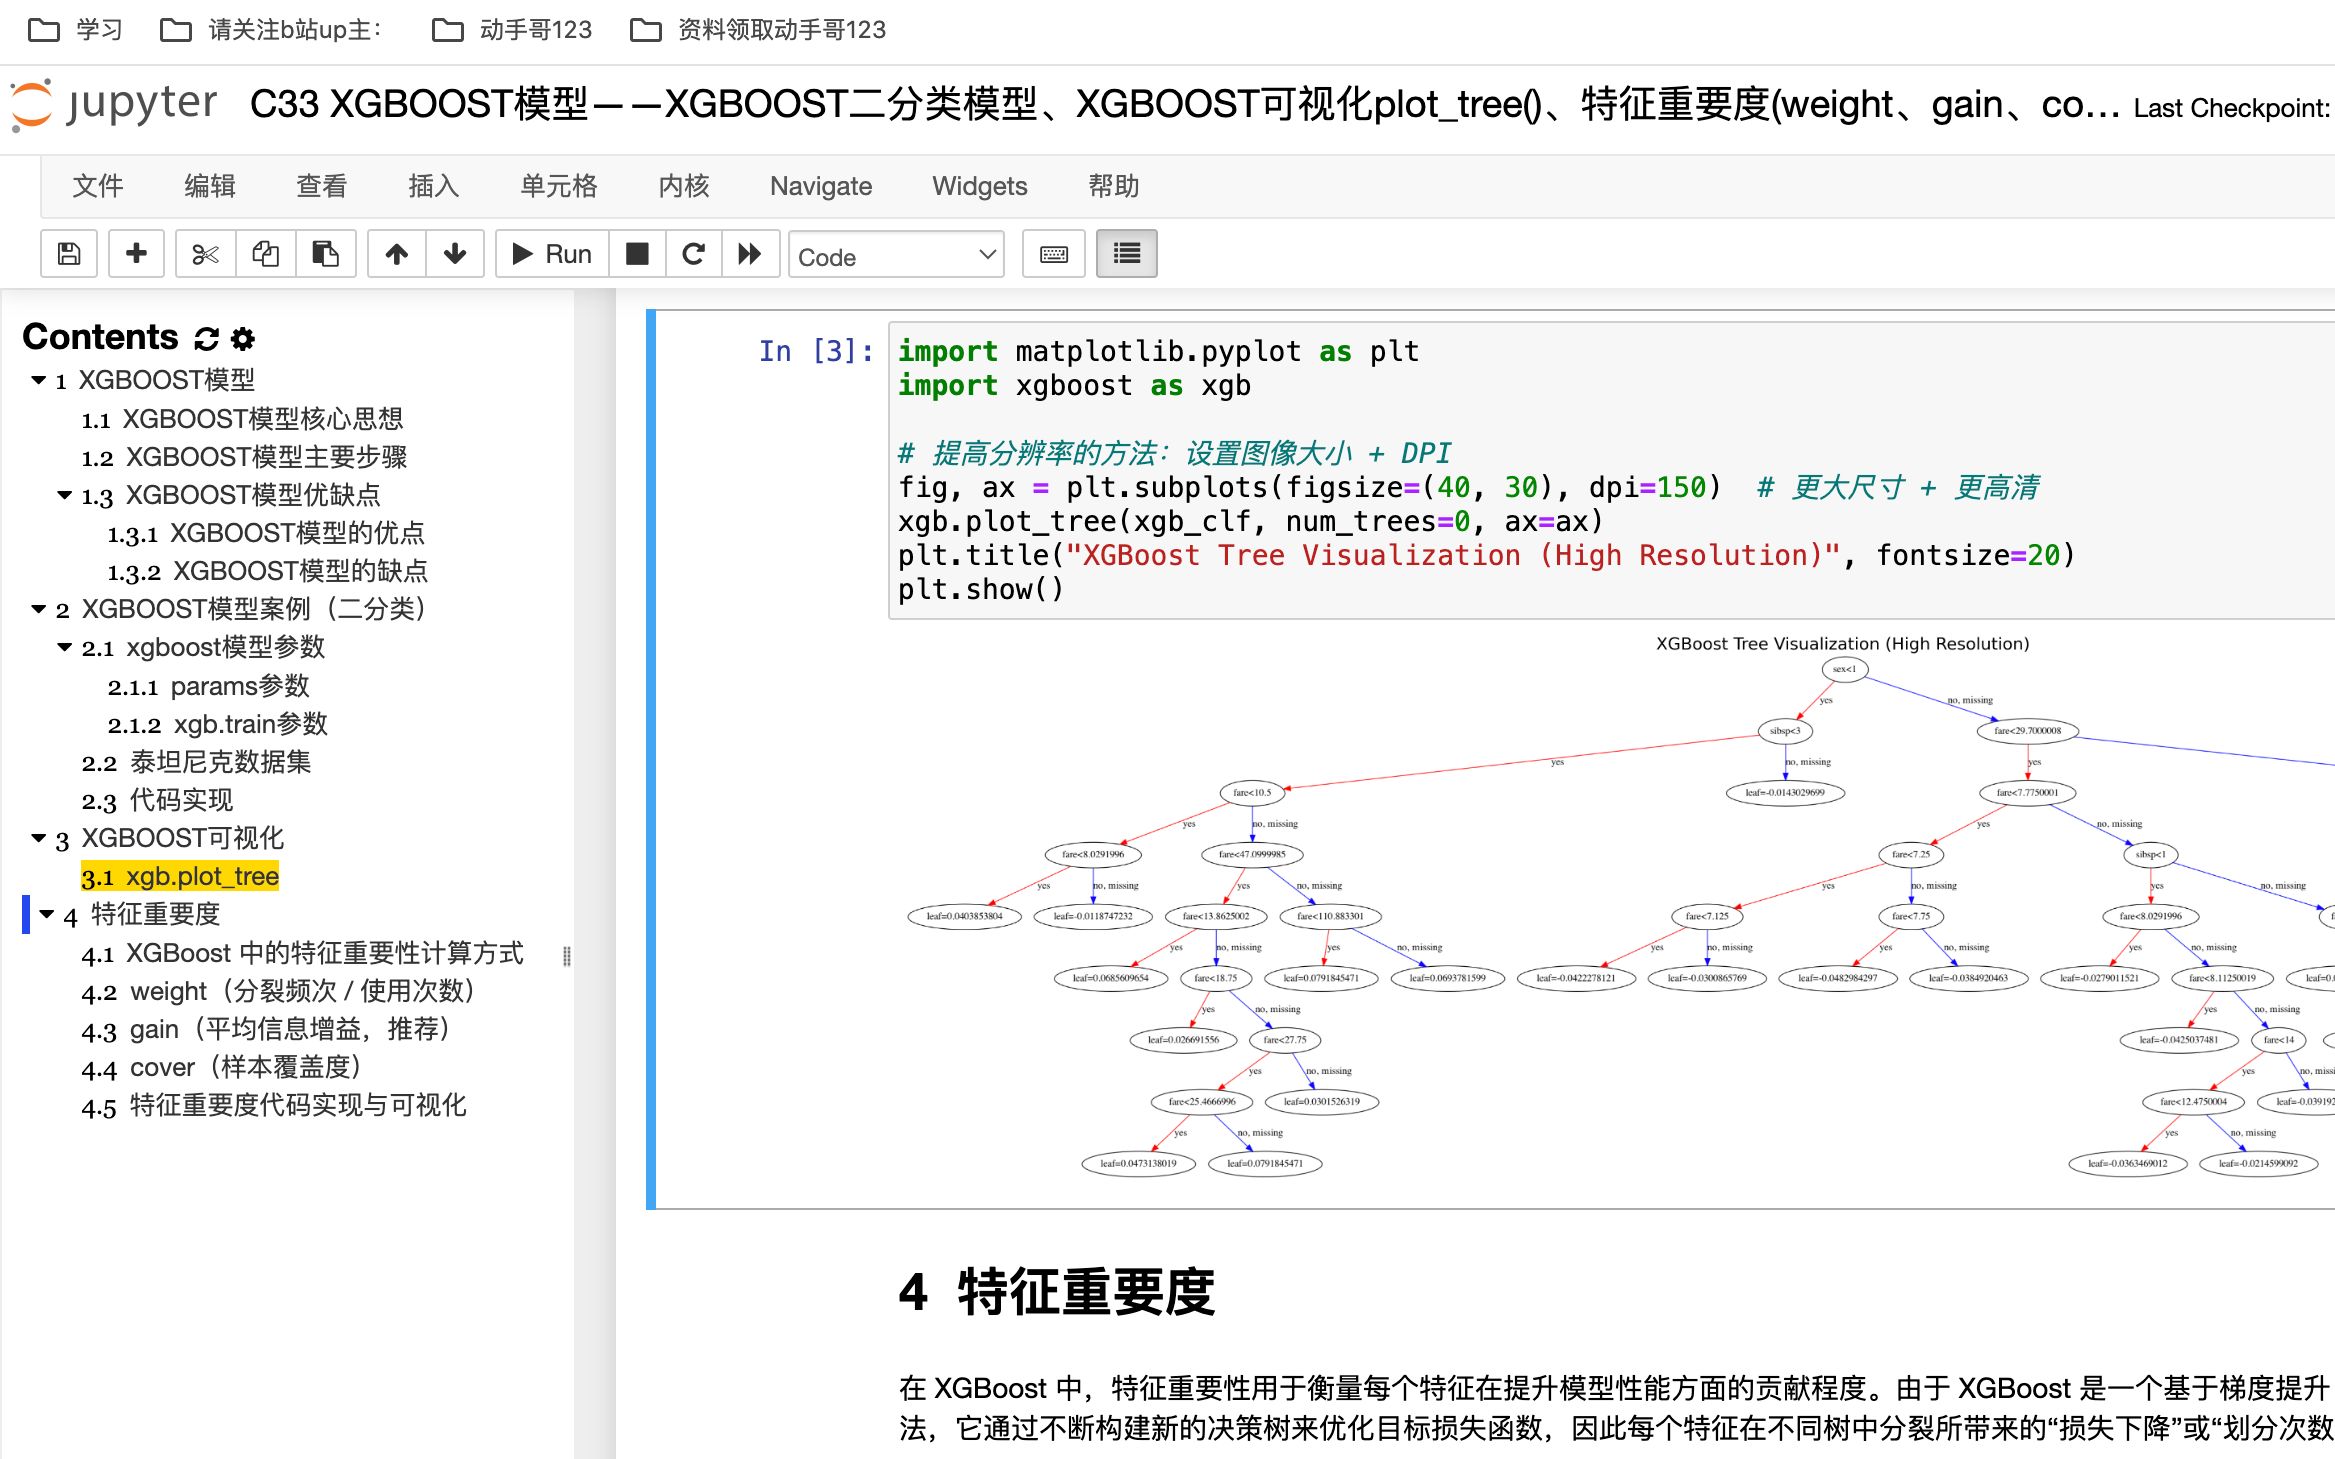Click the save and checkpoint icon
The image size is (2335, 1459).
[69, 254]
